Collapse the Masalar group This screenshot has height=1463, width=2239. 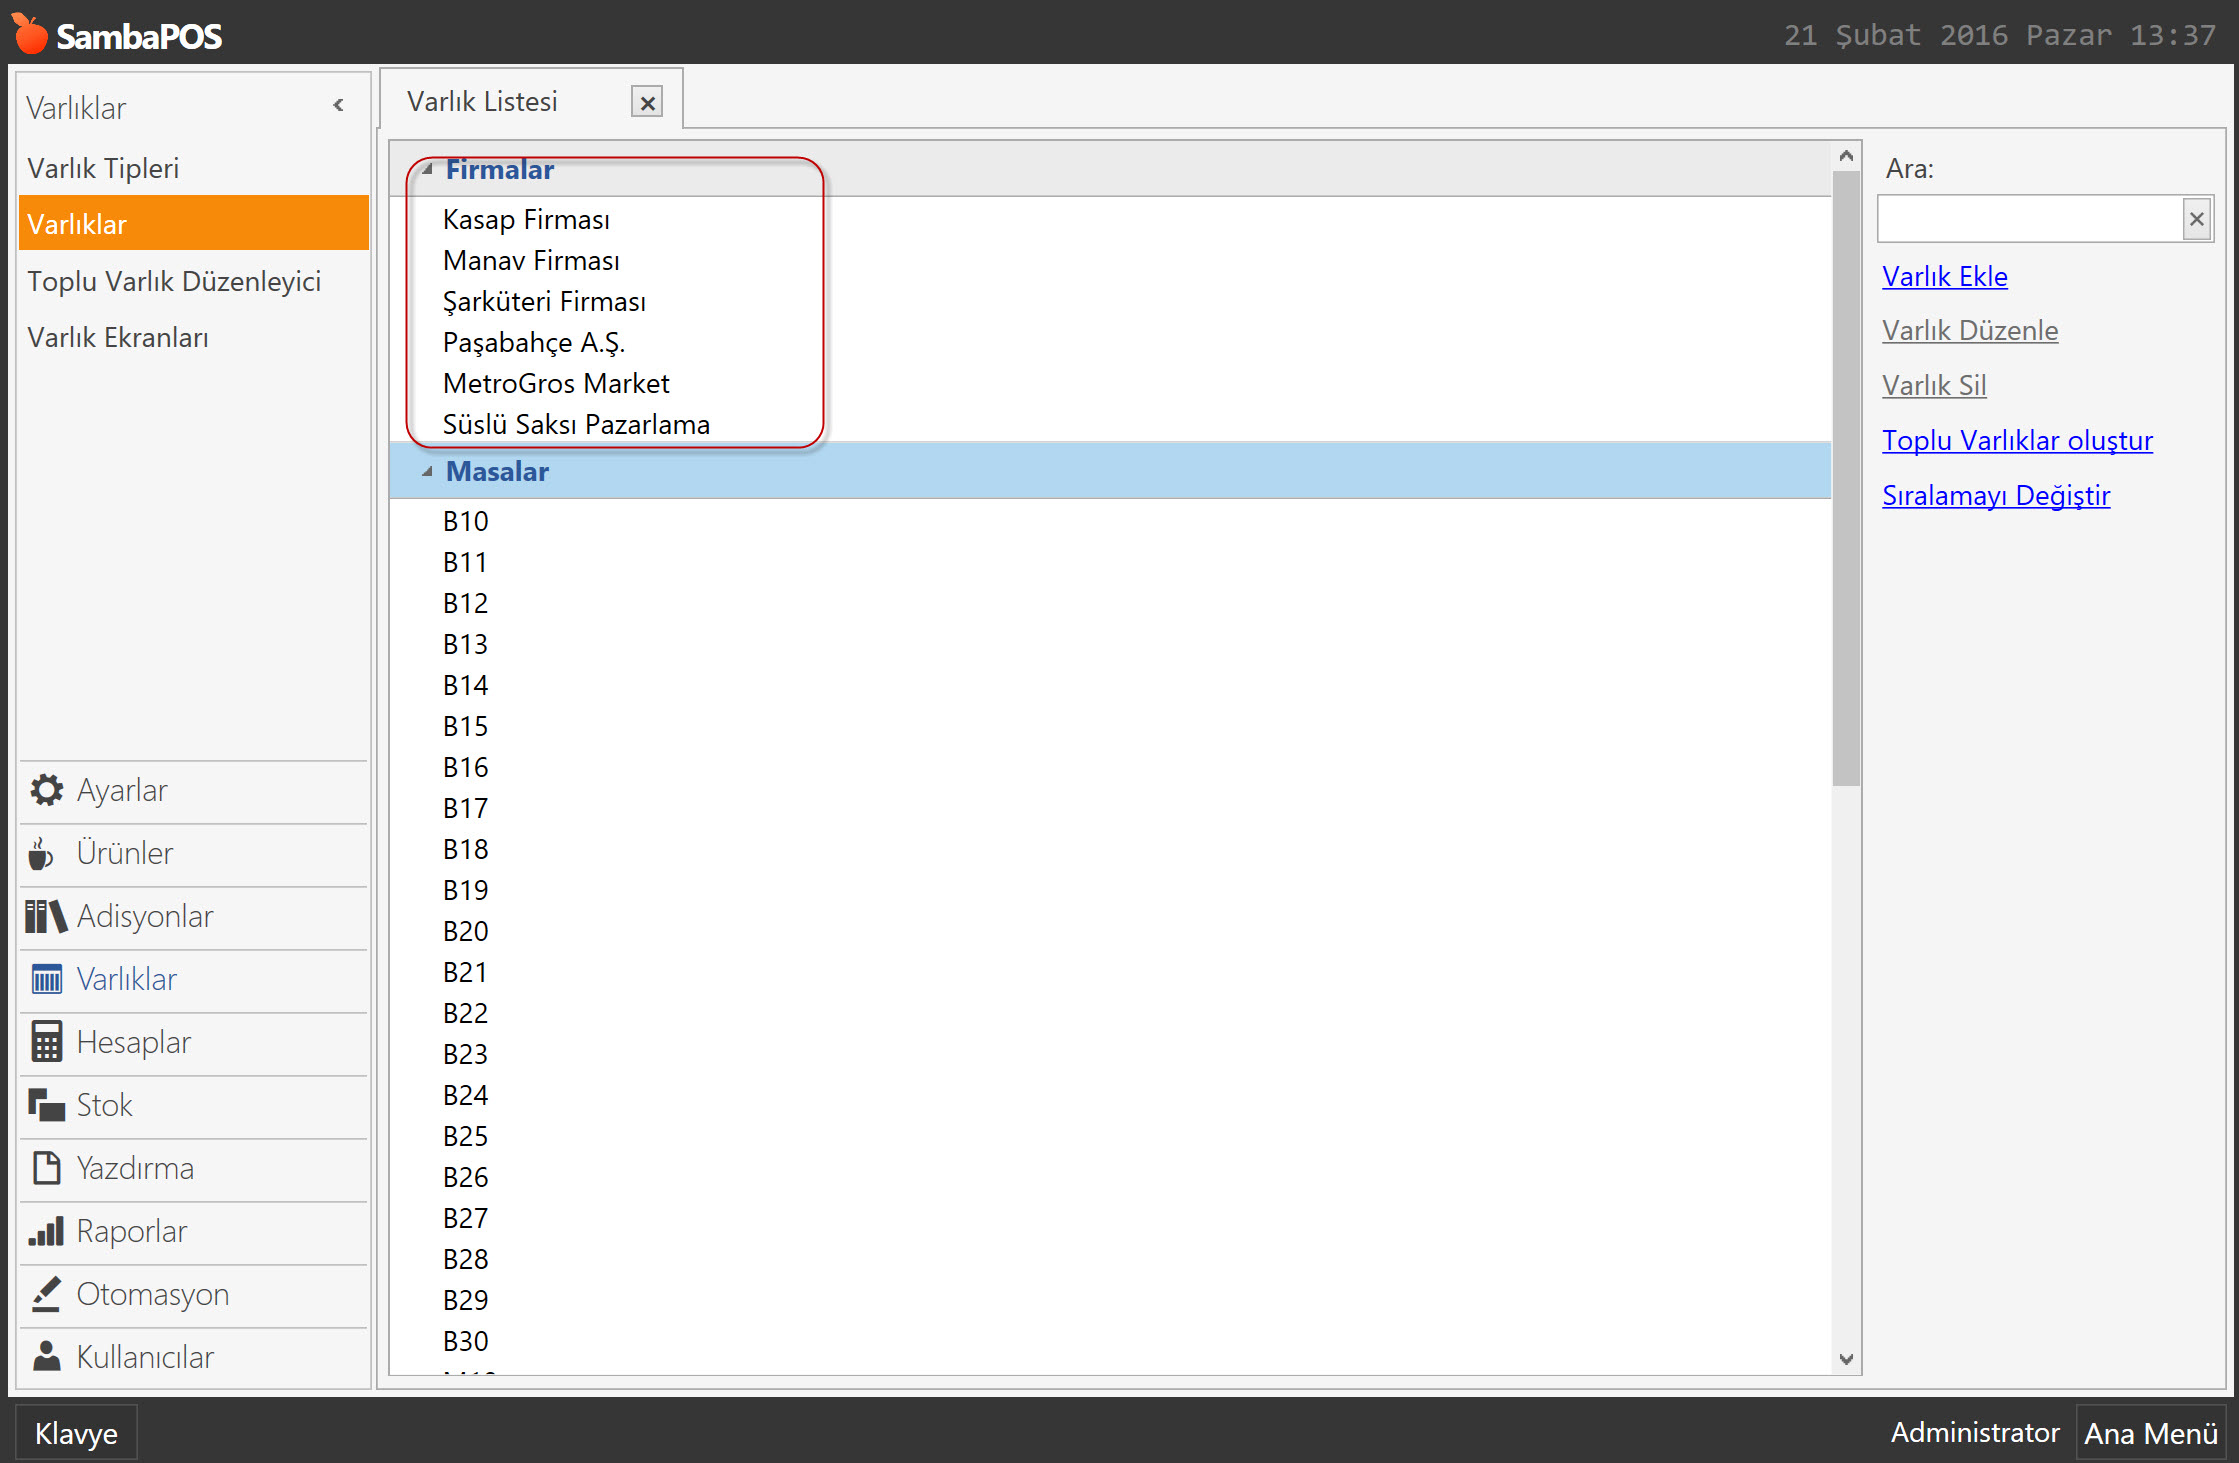click(427, 472)
